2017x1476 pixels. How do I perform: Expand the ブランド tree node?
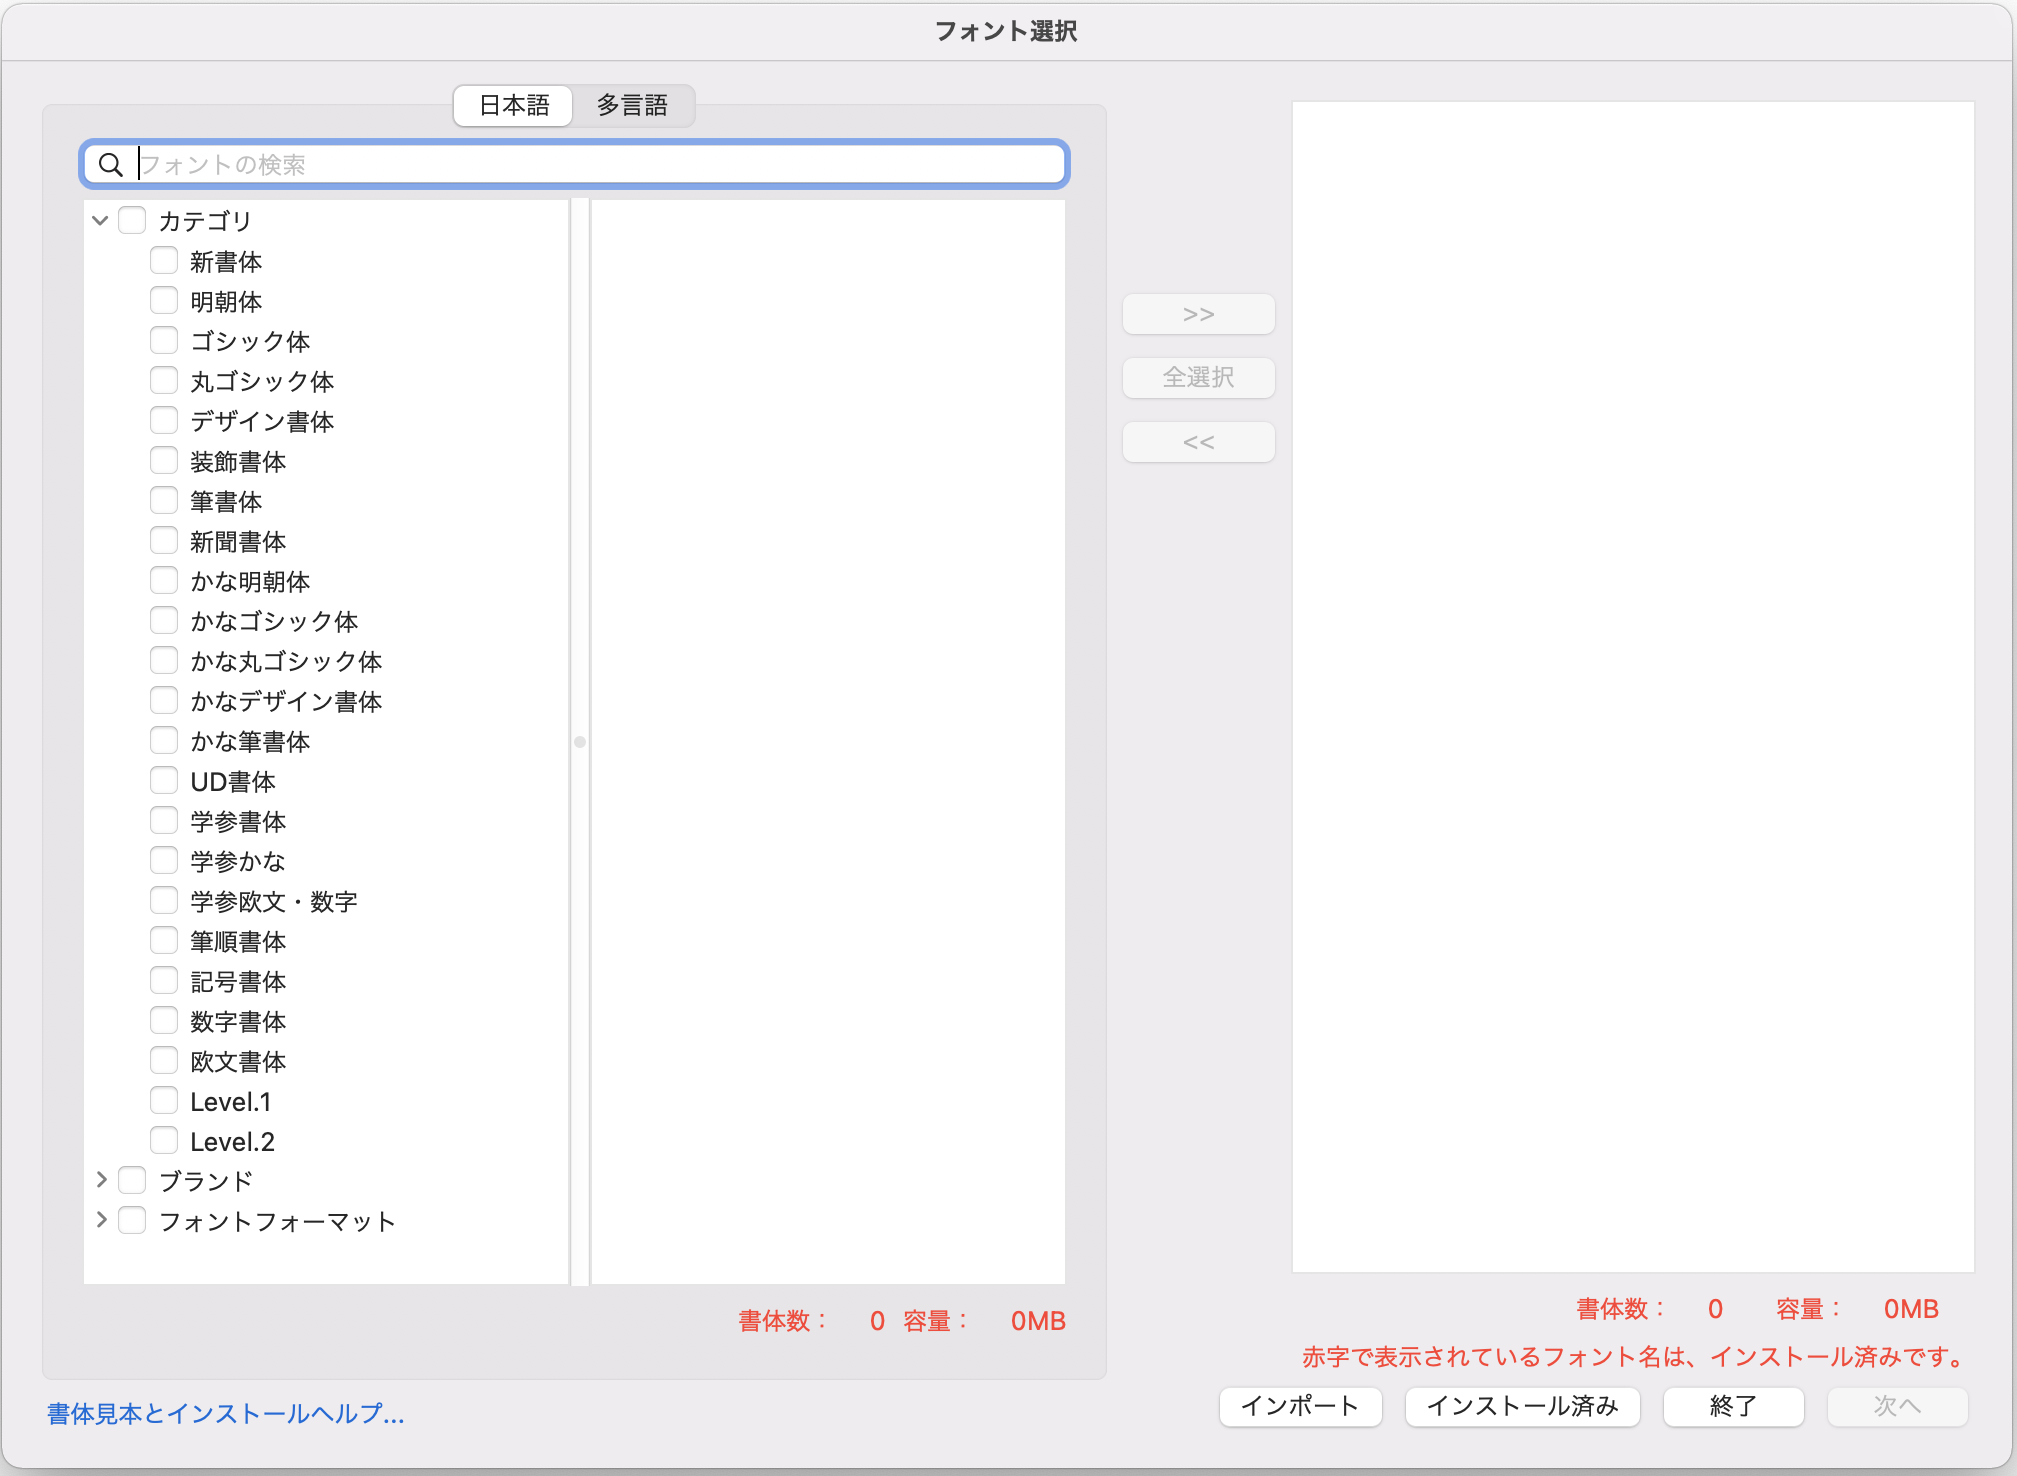pos(101,1180)
